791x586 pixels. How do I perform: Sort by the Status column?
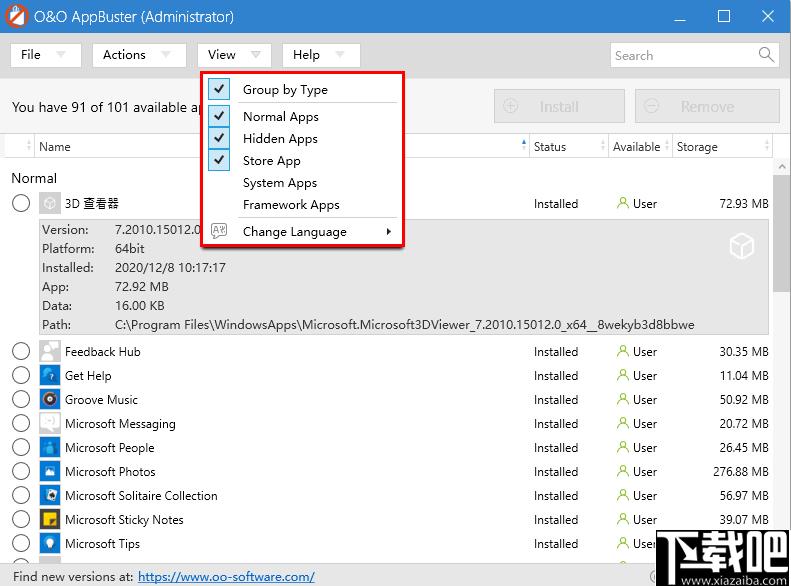(569, 146)
